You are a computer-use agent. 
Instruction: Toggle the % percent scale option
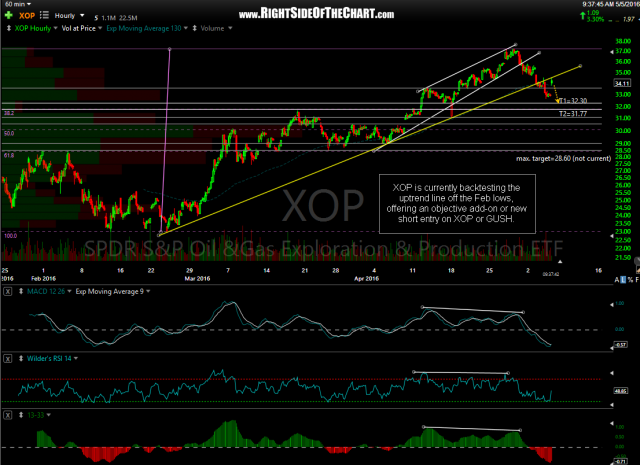coord(630,280)
